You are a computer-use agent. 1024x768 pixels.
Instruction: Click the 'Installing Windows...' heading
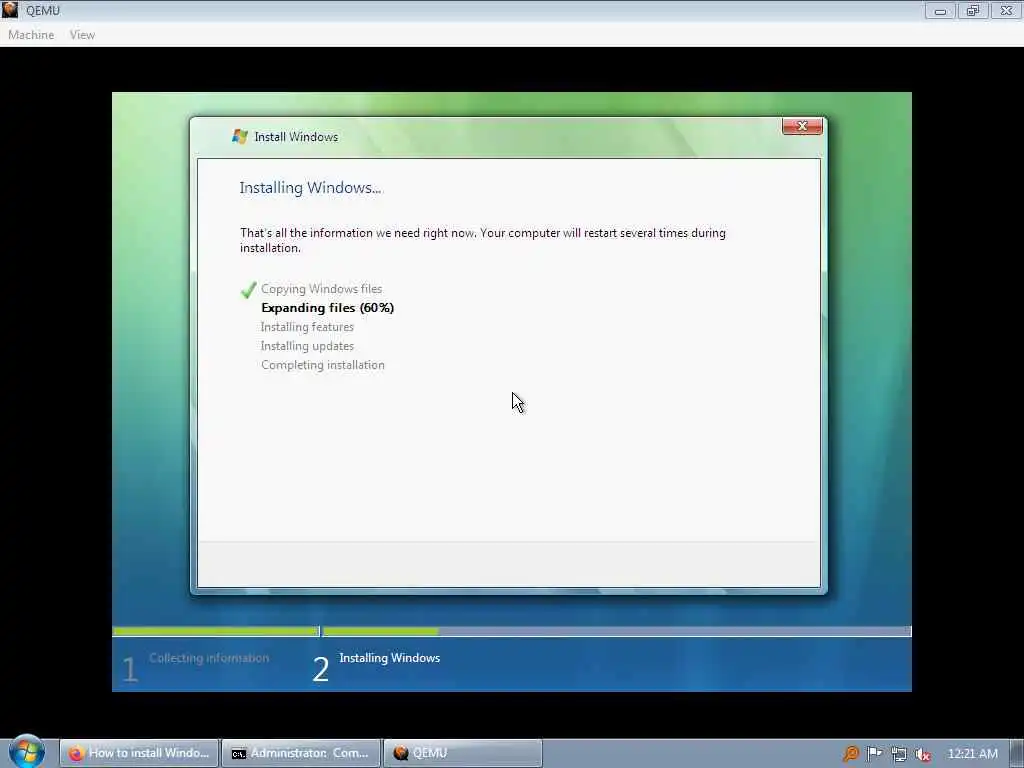click(310, 188)
